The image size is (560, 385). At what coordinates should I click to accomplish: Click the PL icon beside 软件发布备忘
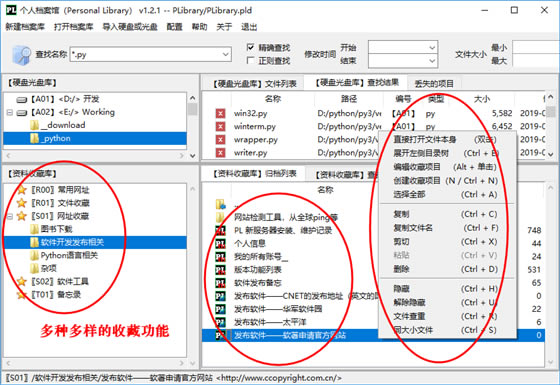pyautogui.click(x=220, y=283)
